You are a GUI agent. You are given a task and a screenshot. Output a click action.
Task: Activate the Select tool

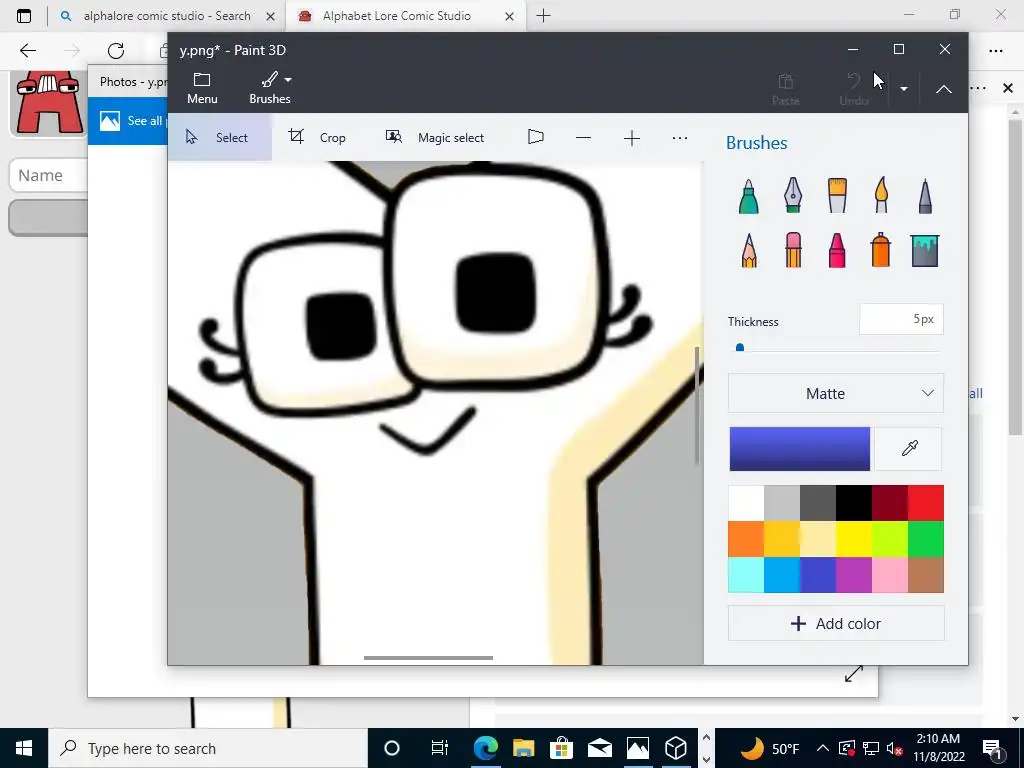coord(220,137)
